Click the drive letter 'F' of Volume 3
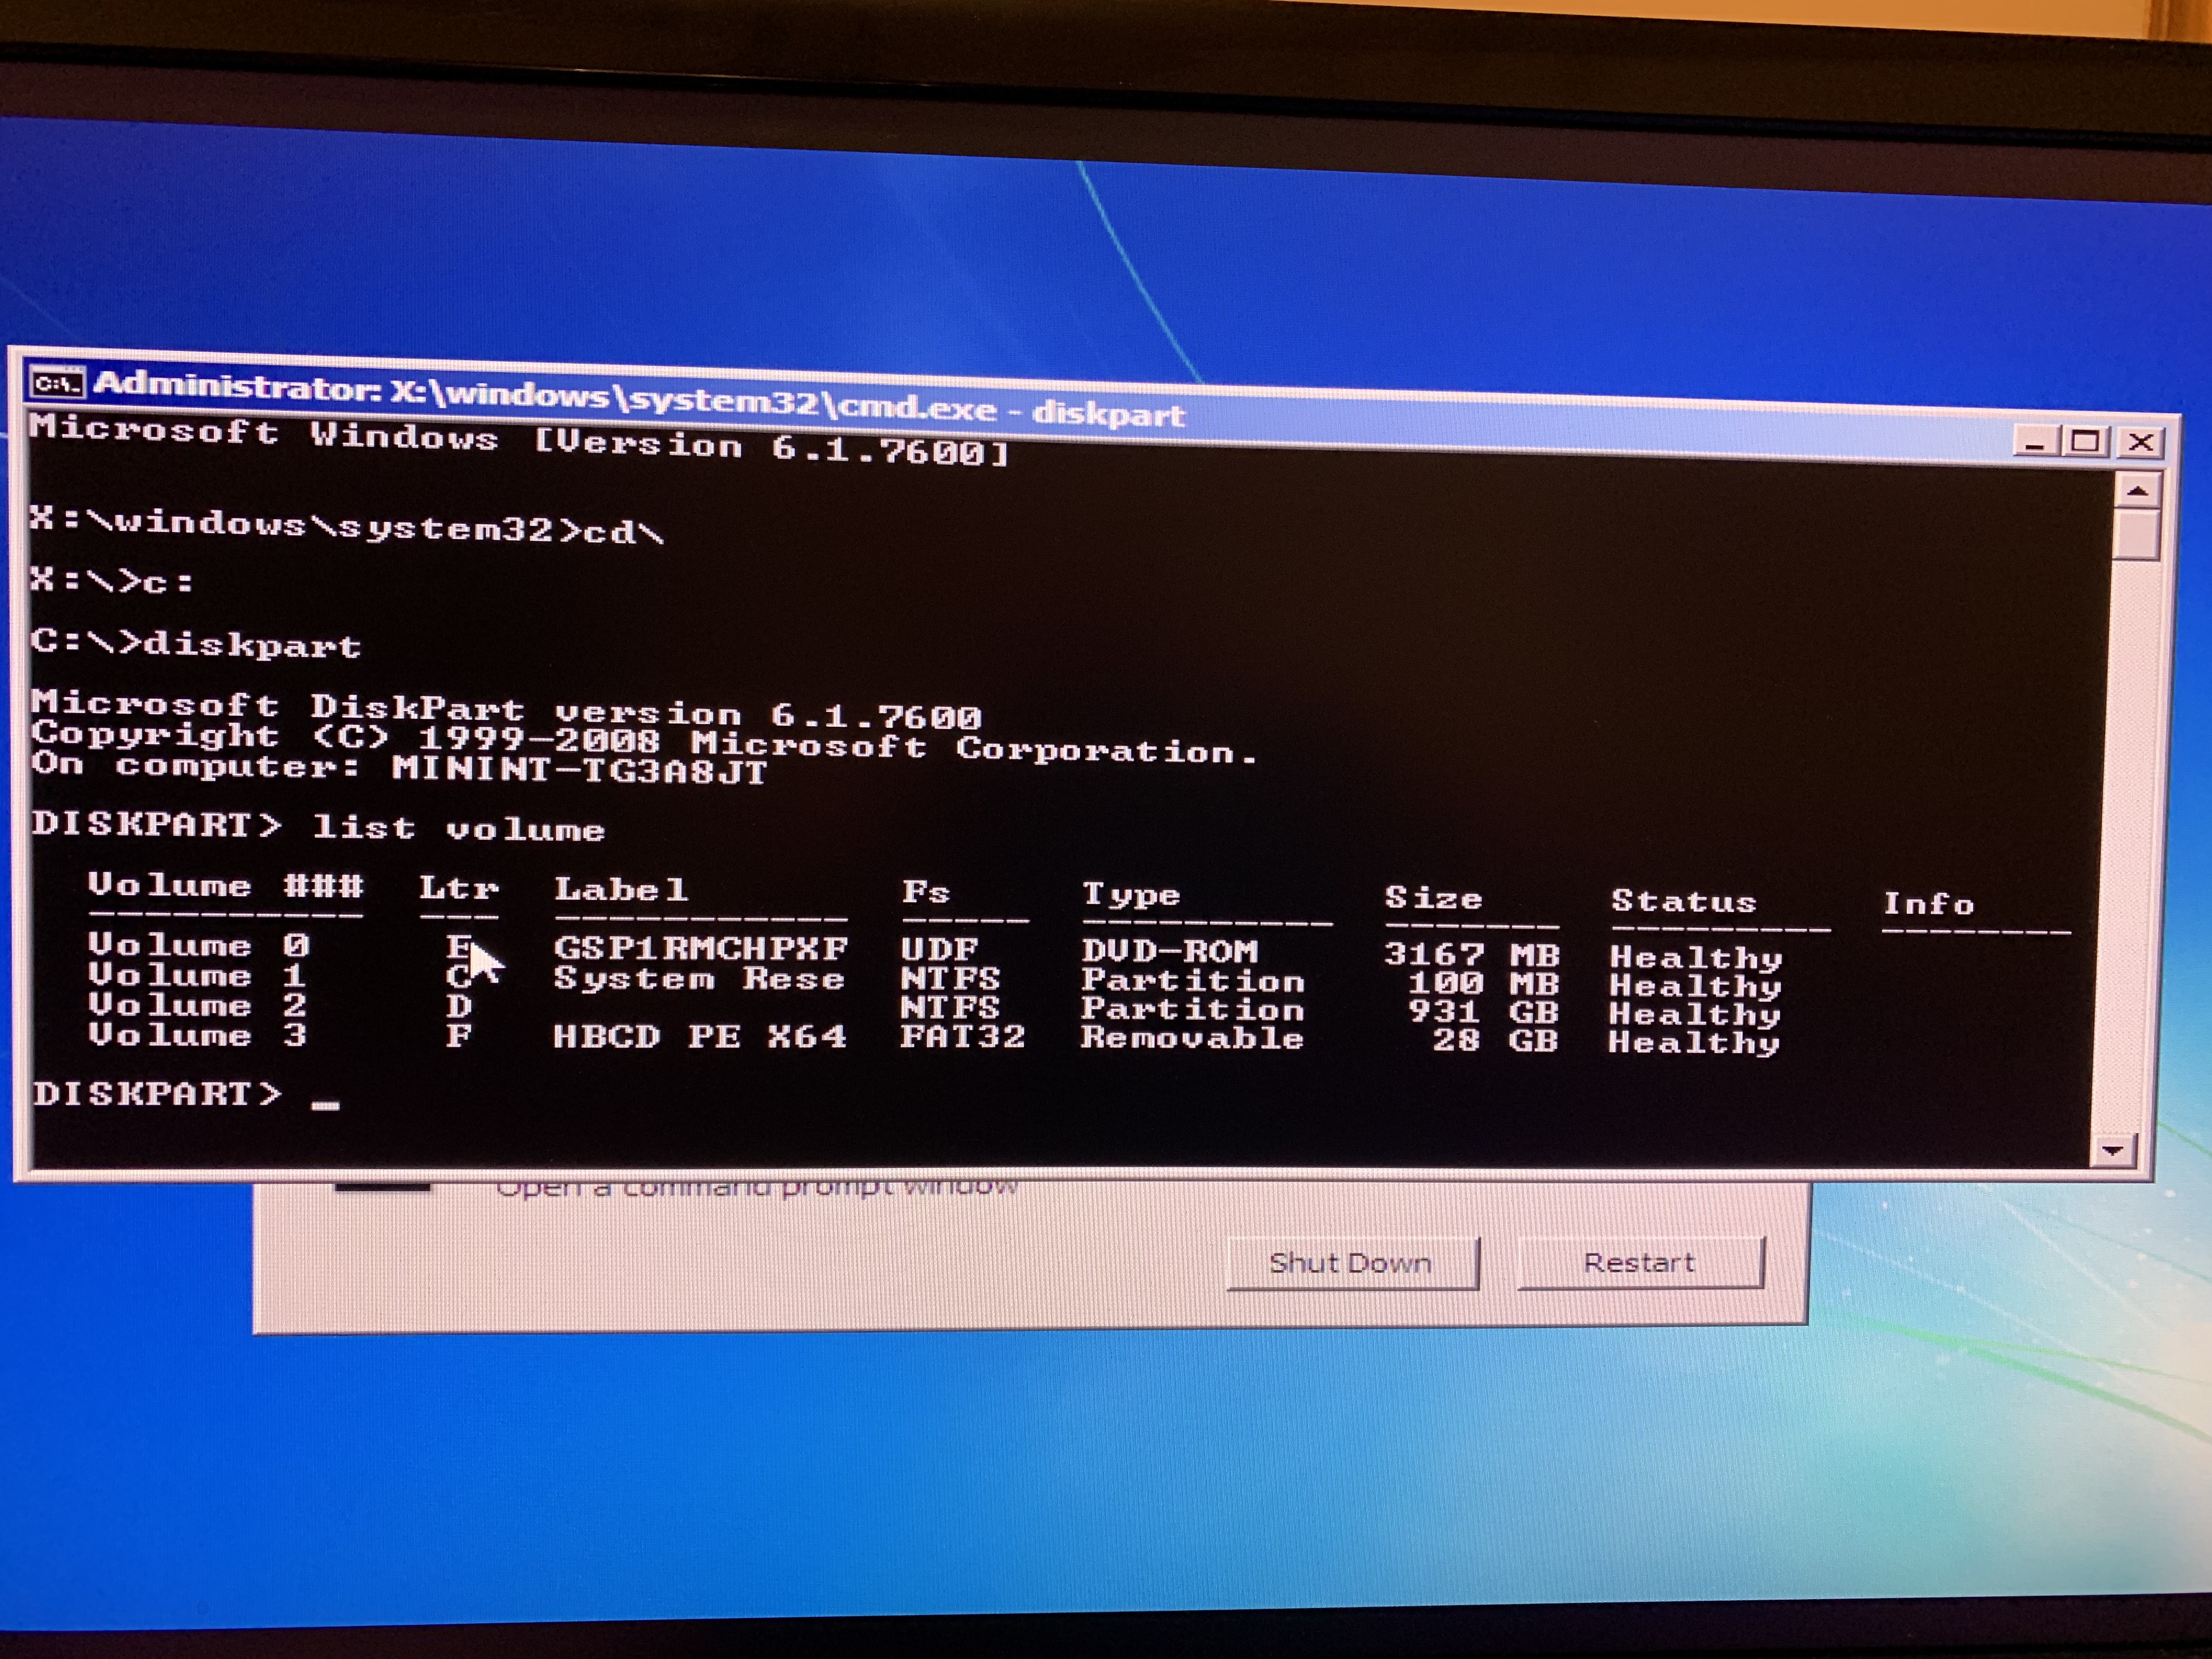This screenshot has width=2212, height=1659. coord(459,1035)
